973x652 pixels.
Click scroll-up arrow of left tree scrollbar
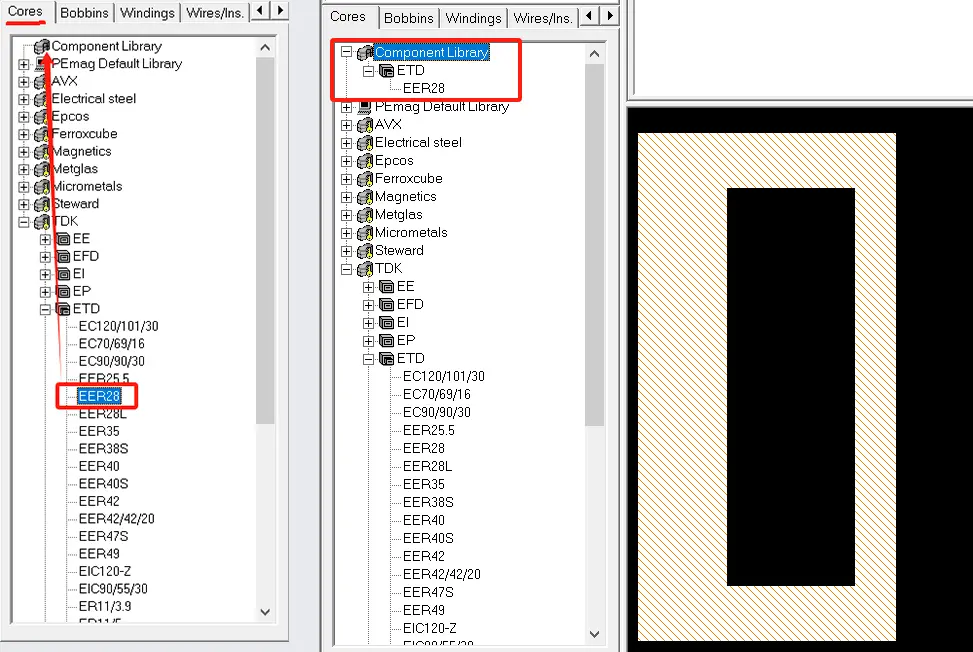coord(265,48)
